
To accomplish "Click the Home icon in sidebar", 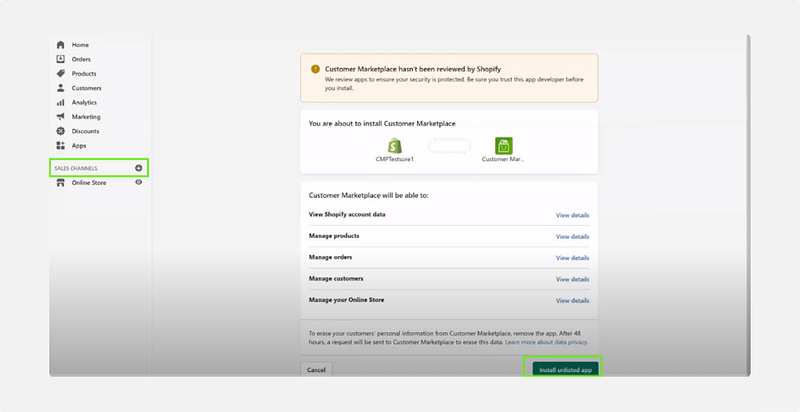I will [61, 45].
